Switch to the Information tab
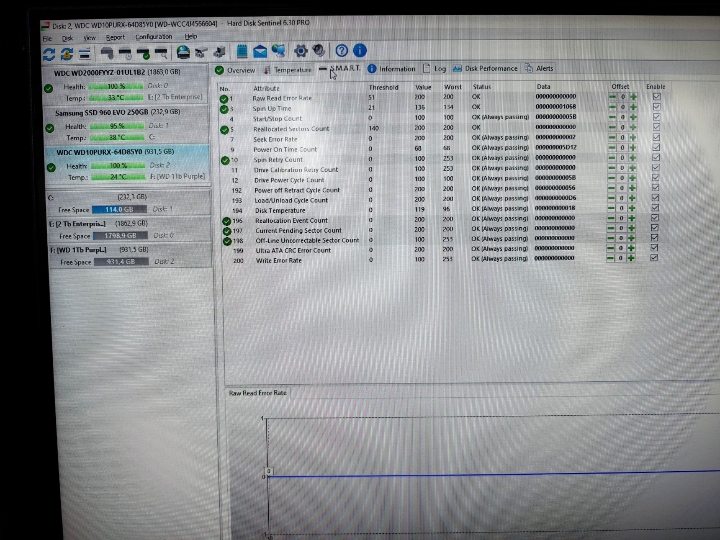Viewport: 720px width, 540px height. (391, 69)
